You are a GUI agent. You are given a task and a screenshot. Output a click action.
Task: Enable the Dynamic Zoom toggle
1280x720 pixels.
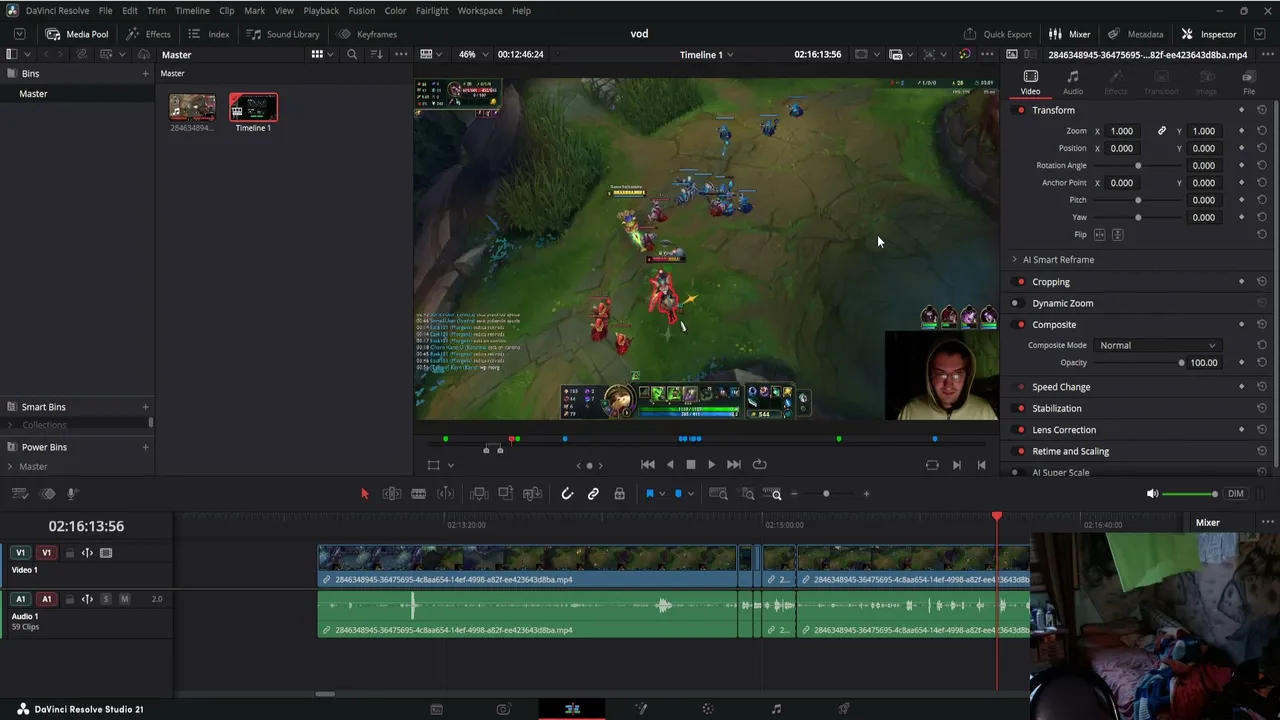click(x=1015, y=303)
